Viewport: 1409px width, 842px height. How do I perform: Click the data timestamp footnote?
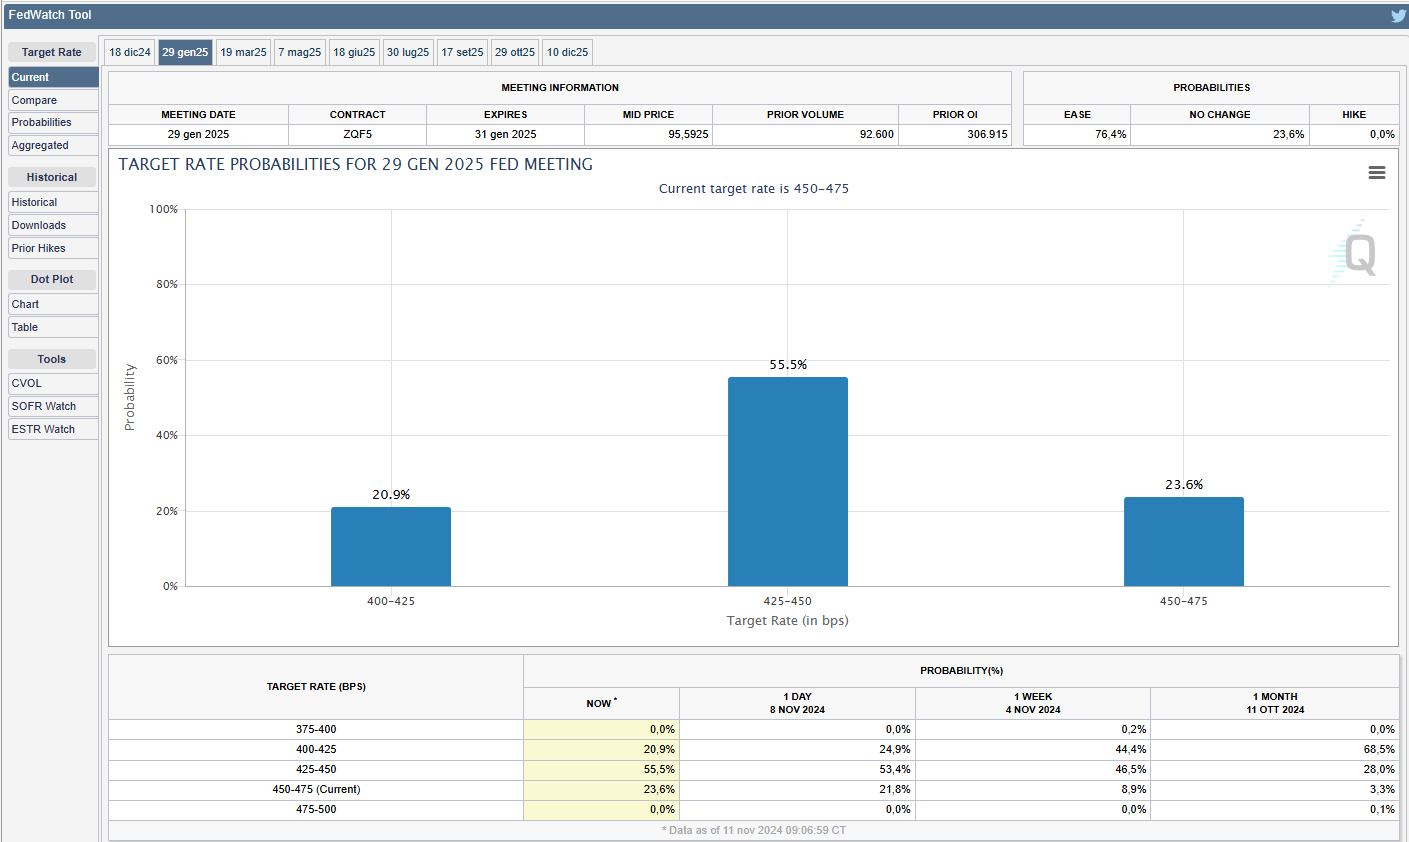coord(754,830)
